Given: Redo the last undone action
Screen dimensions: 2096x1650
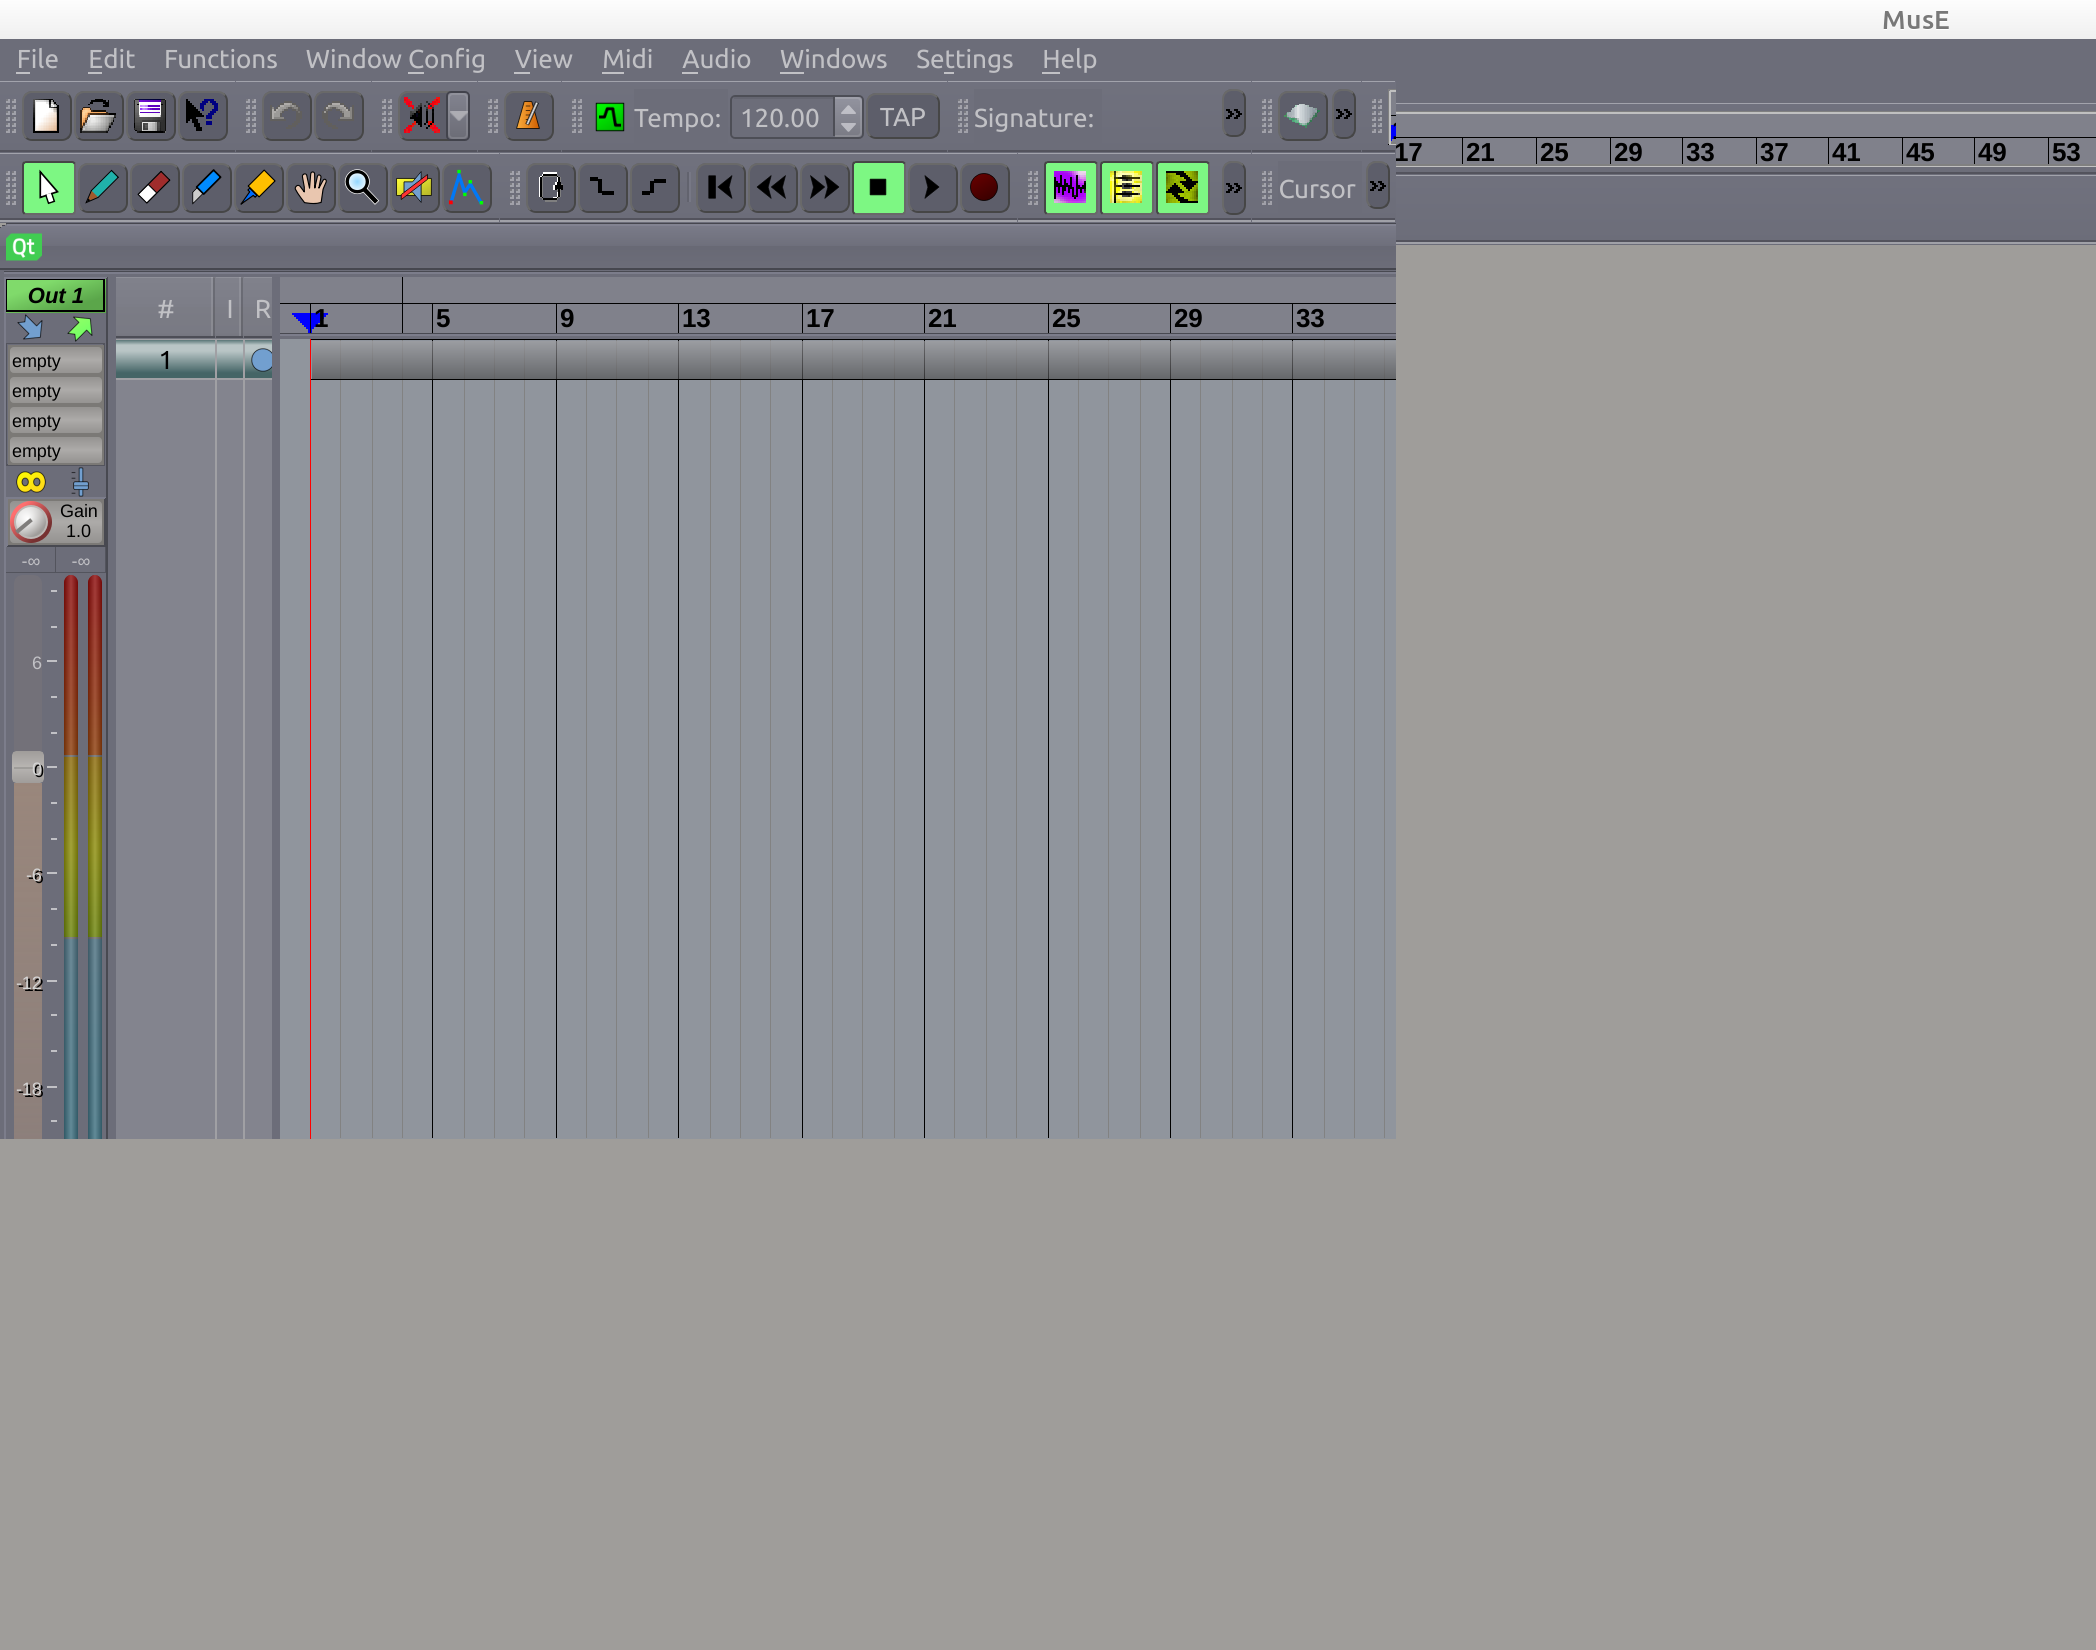Looking at the screenshot, I should [x=338, y=117].
